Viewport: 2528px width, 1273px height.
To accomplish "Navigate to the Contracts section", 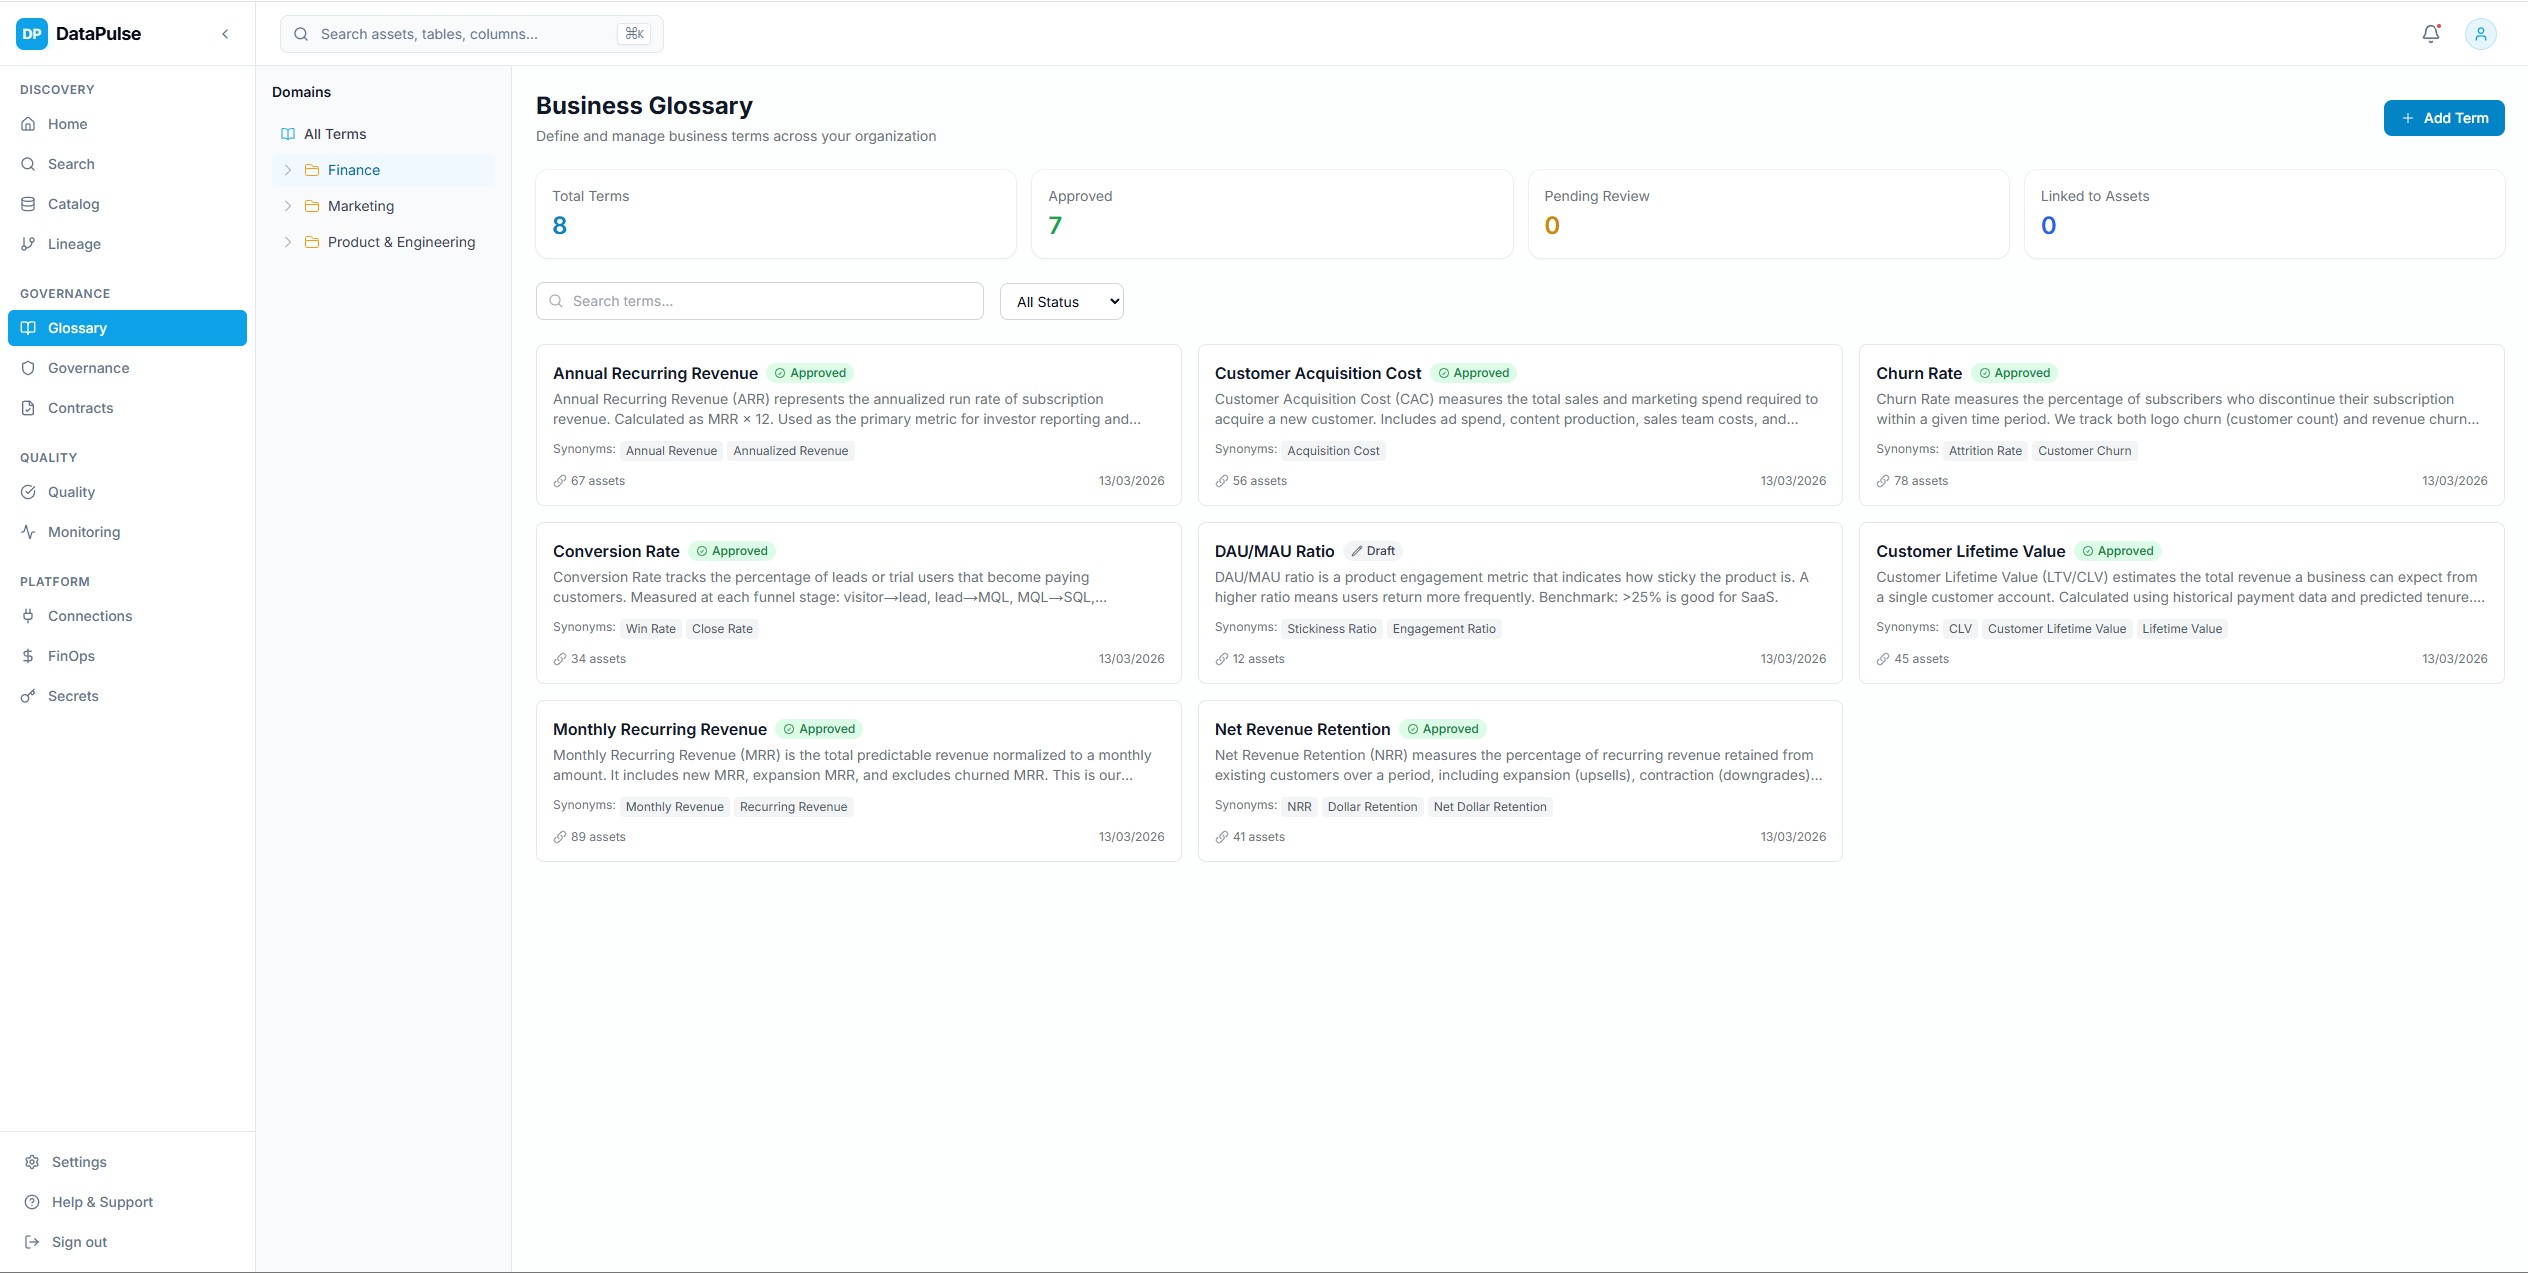I will coord(80,408).
